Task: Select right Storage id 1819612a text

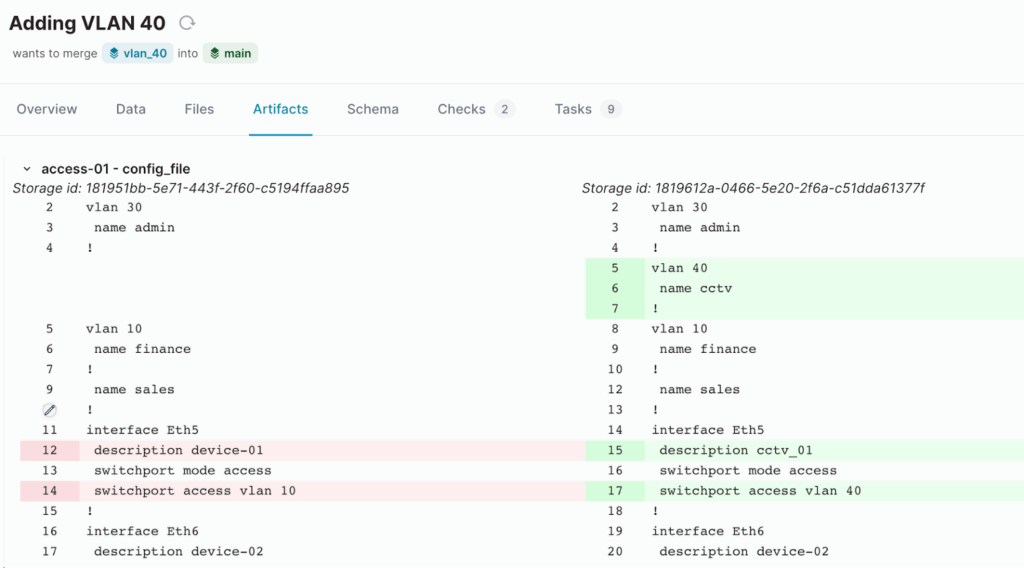Action: point(753,188)
